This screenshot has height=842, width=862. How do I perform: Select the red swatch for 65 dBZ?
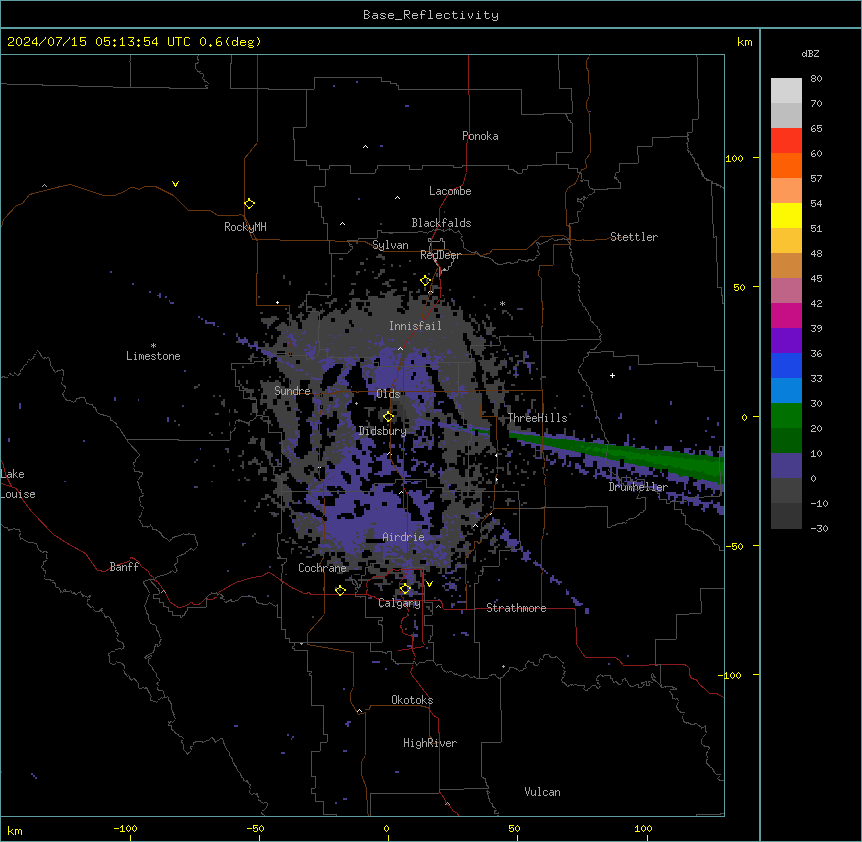tap(786, 140)
